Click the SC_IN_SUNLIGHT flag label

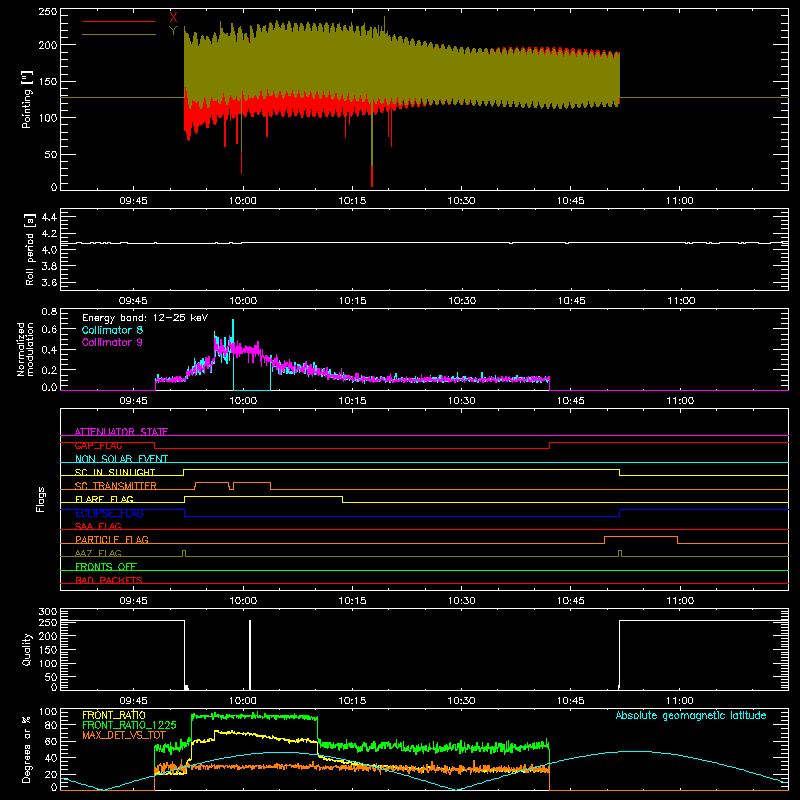(115, 472)
